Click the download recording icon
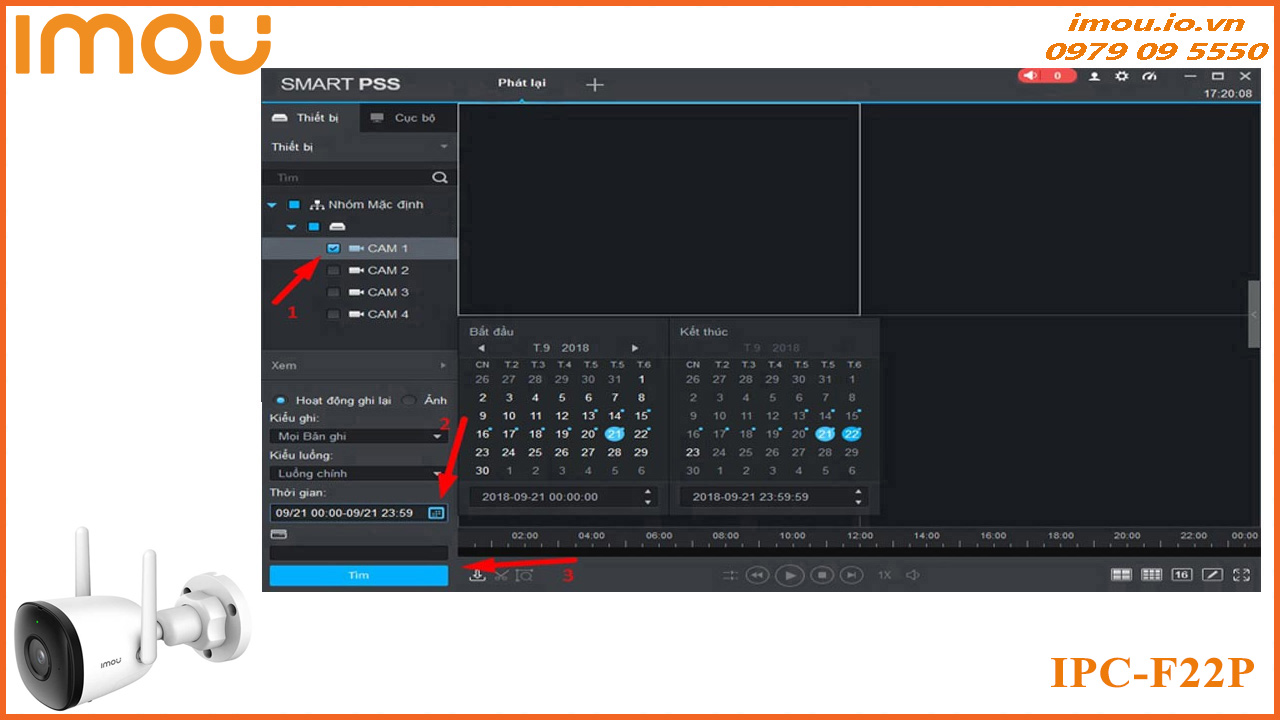Viewport: 1280px width, 720px height. [x=478, y=575]
